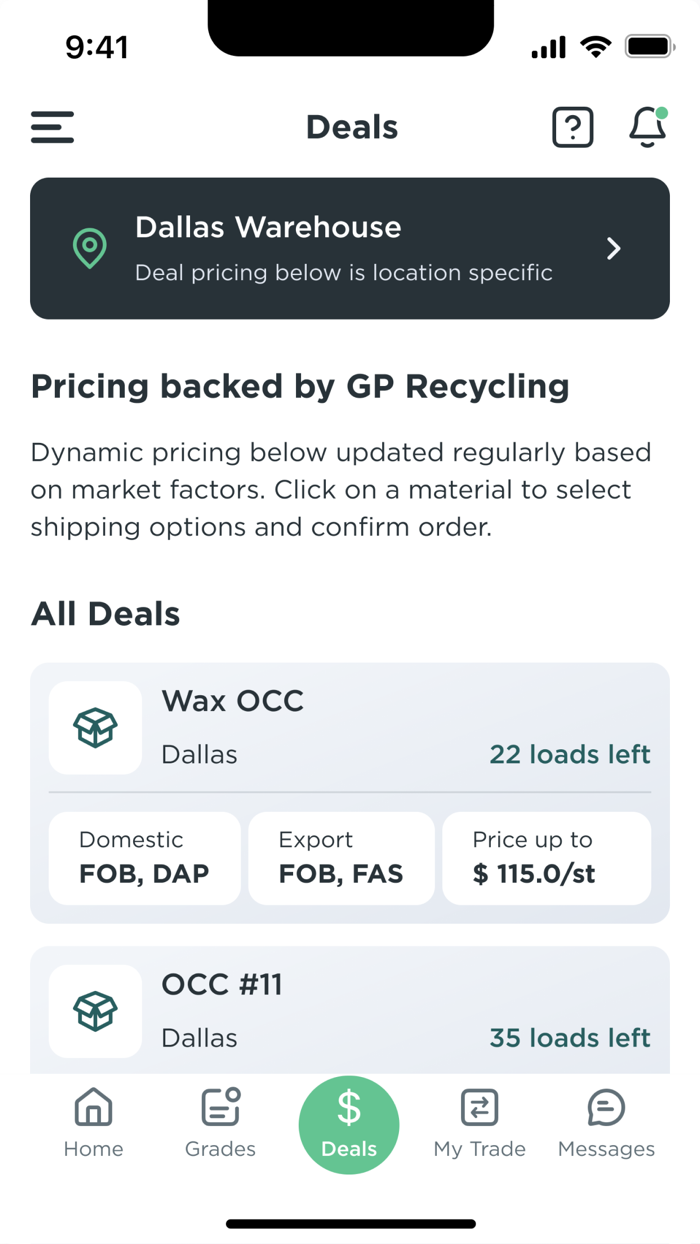
Task: Switch to My Trade tab
Action: pos(479,1123)
